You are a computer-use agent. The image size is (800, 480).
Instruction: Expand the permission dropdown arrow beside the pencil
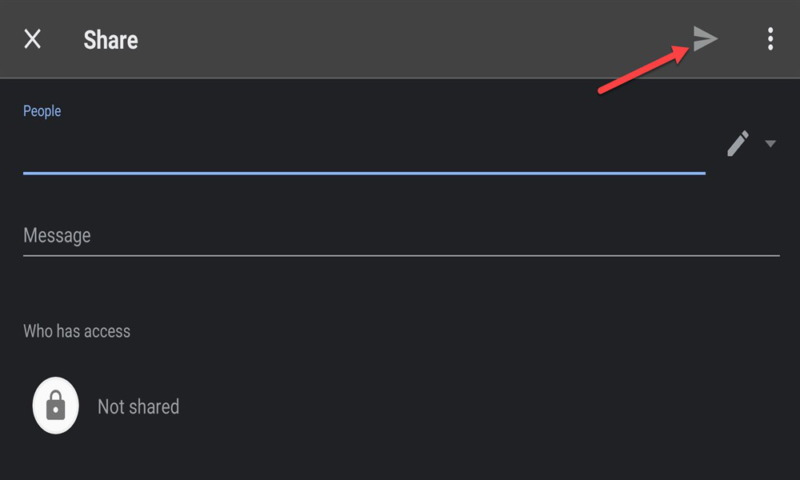pyautogui.click(x=770, y=144)
